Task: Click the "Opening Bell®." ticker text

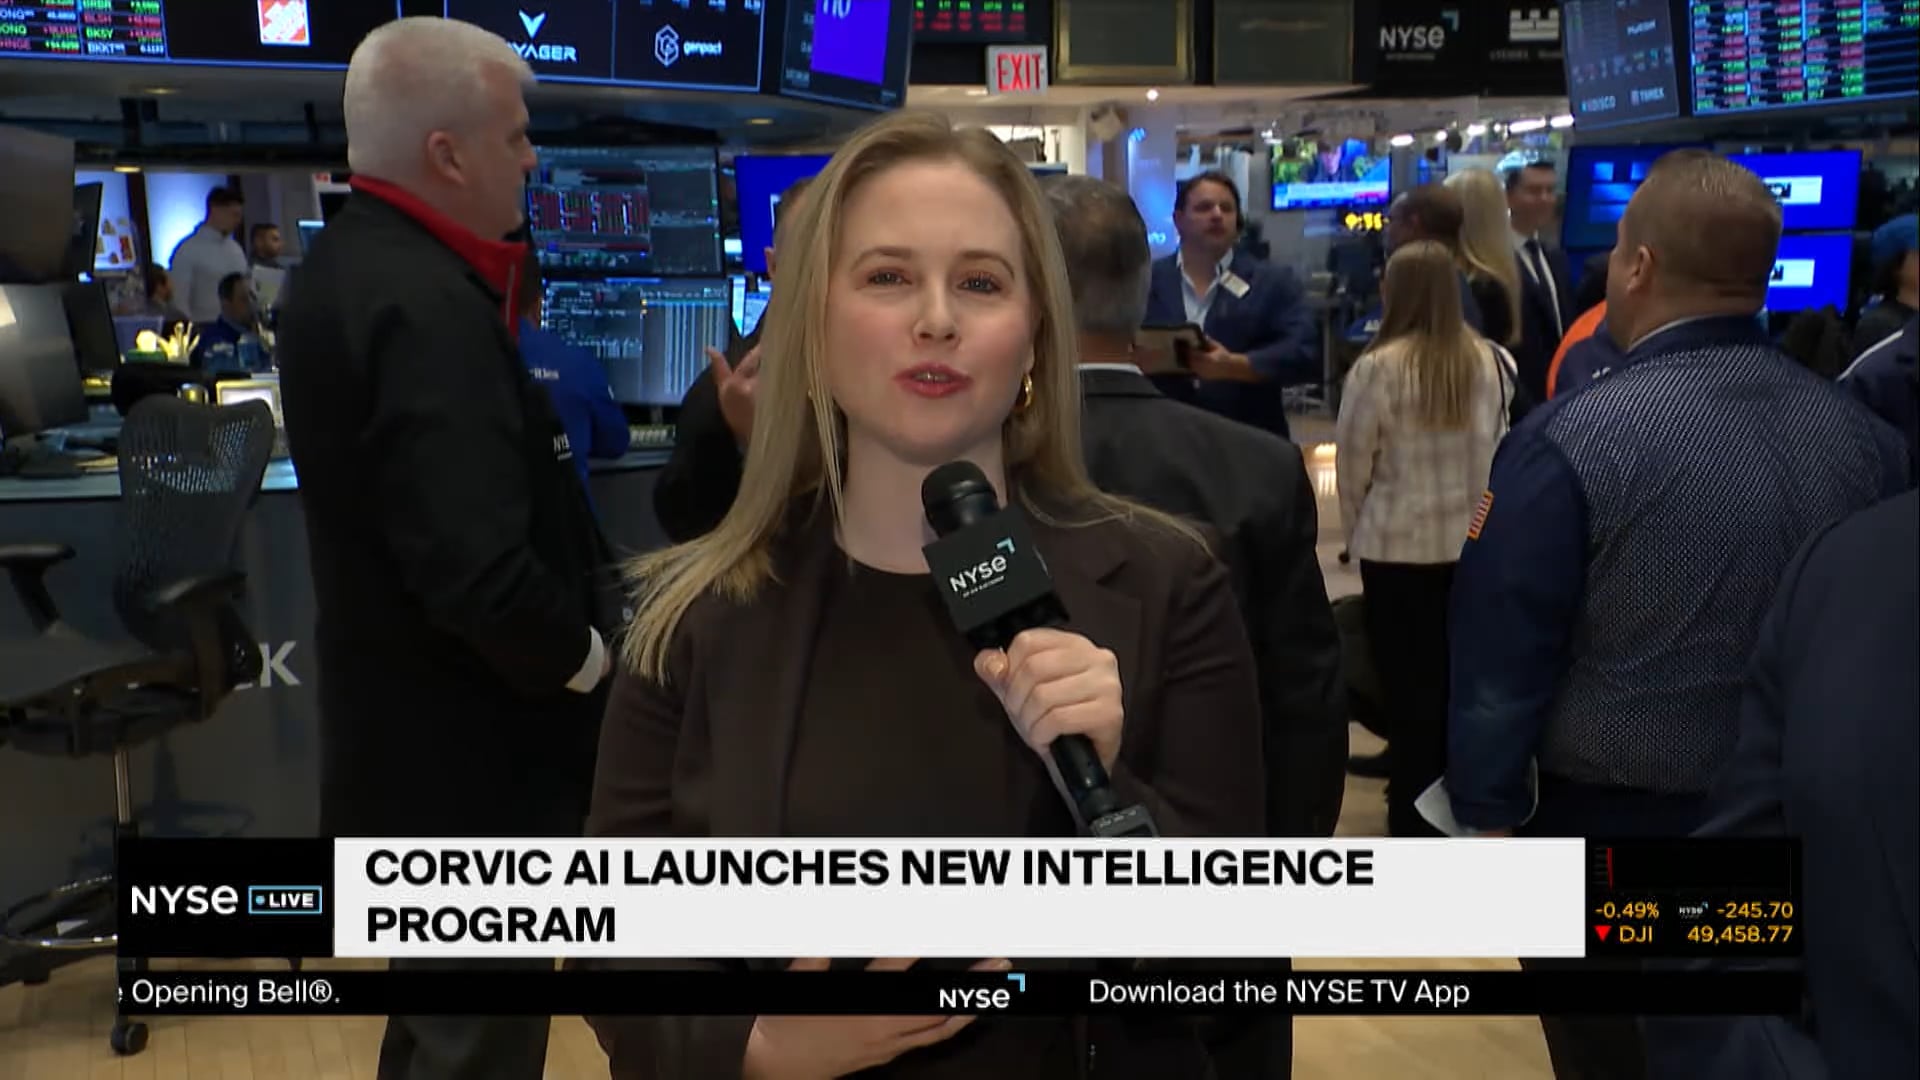Action: (x=236, y=992)
